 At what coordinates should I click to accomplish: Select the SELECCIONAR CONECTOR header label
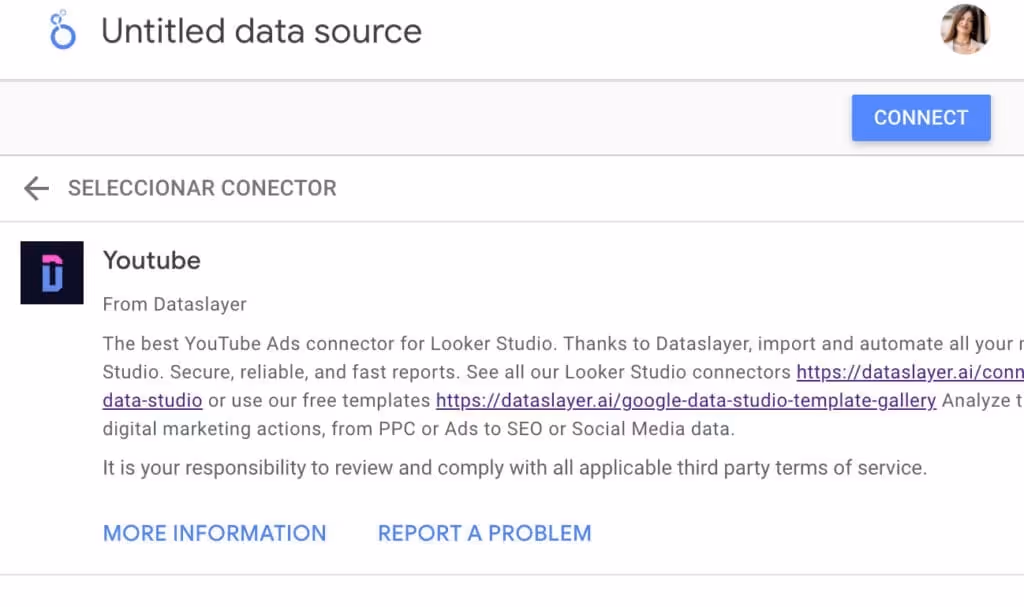point(202,188)
